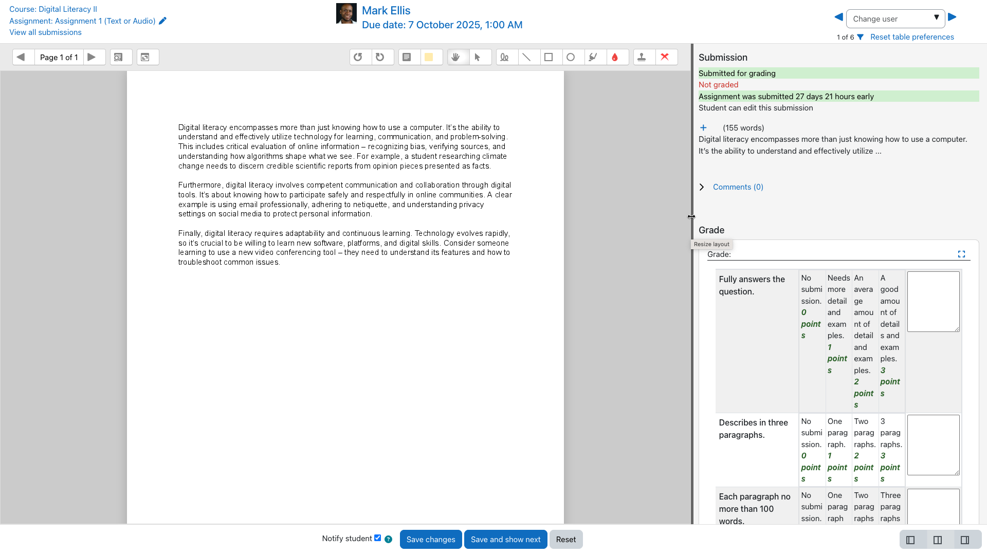
Task: Click the 'Not graded' status text
Action: [x=718, y=85]
